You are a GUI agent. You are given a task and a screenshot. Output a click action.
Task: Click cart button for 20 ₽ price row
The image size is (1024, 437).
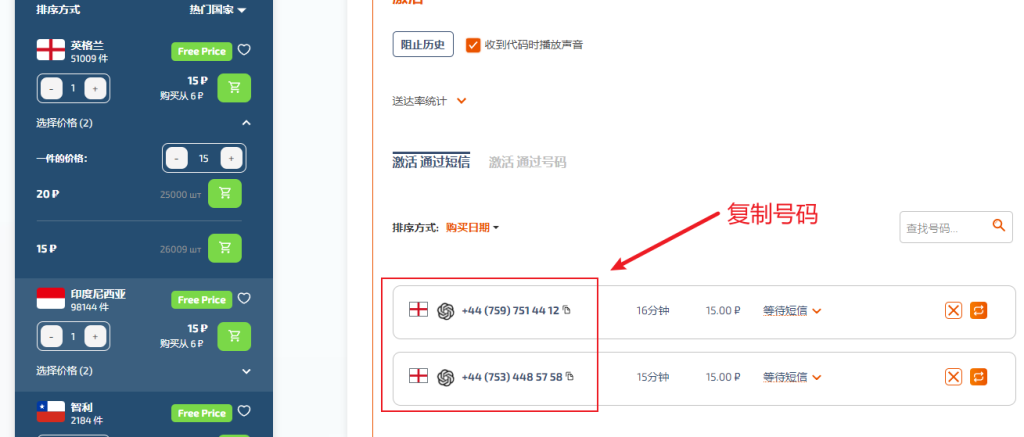(x=225, y=193)
